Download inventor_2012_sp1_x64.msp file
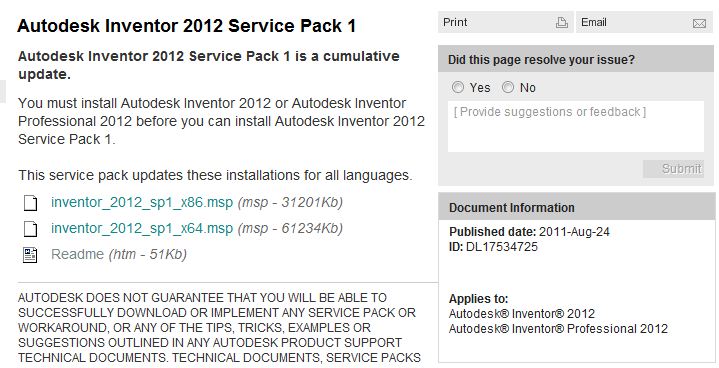719x368 pixels. pos(142,228)
